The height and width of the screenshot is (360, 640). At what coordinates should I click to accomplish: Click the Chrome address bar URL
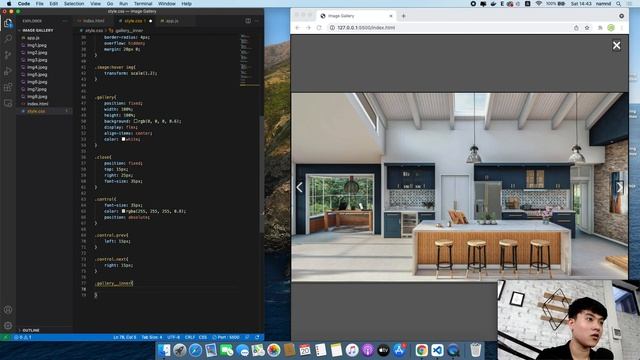[x=366, y=28]
